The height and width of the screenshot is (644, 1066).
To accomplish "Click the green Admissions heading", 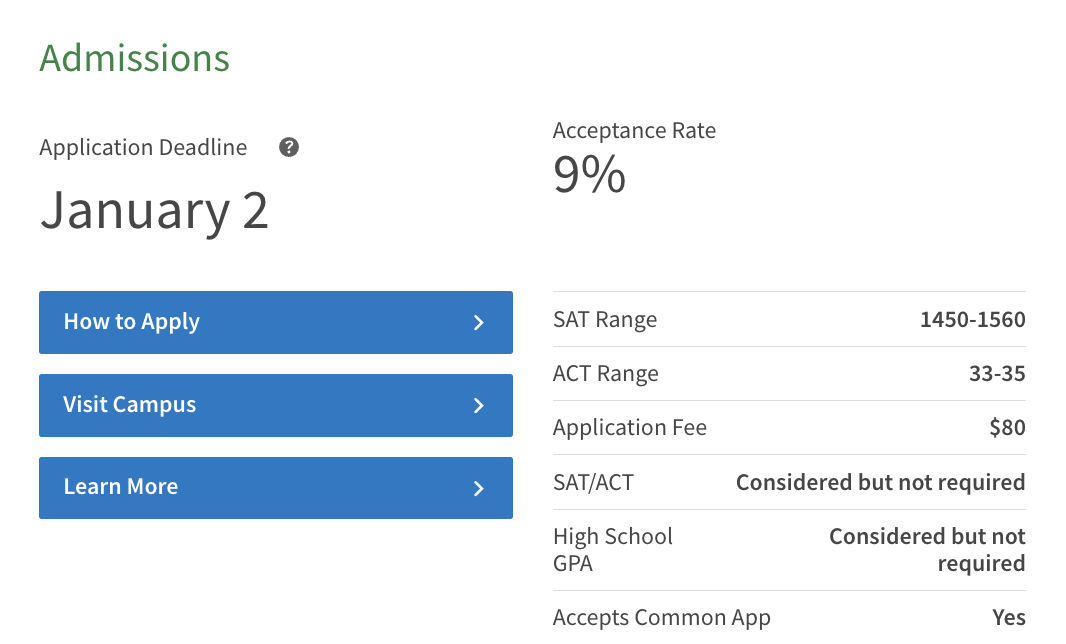I will [135, 58].
